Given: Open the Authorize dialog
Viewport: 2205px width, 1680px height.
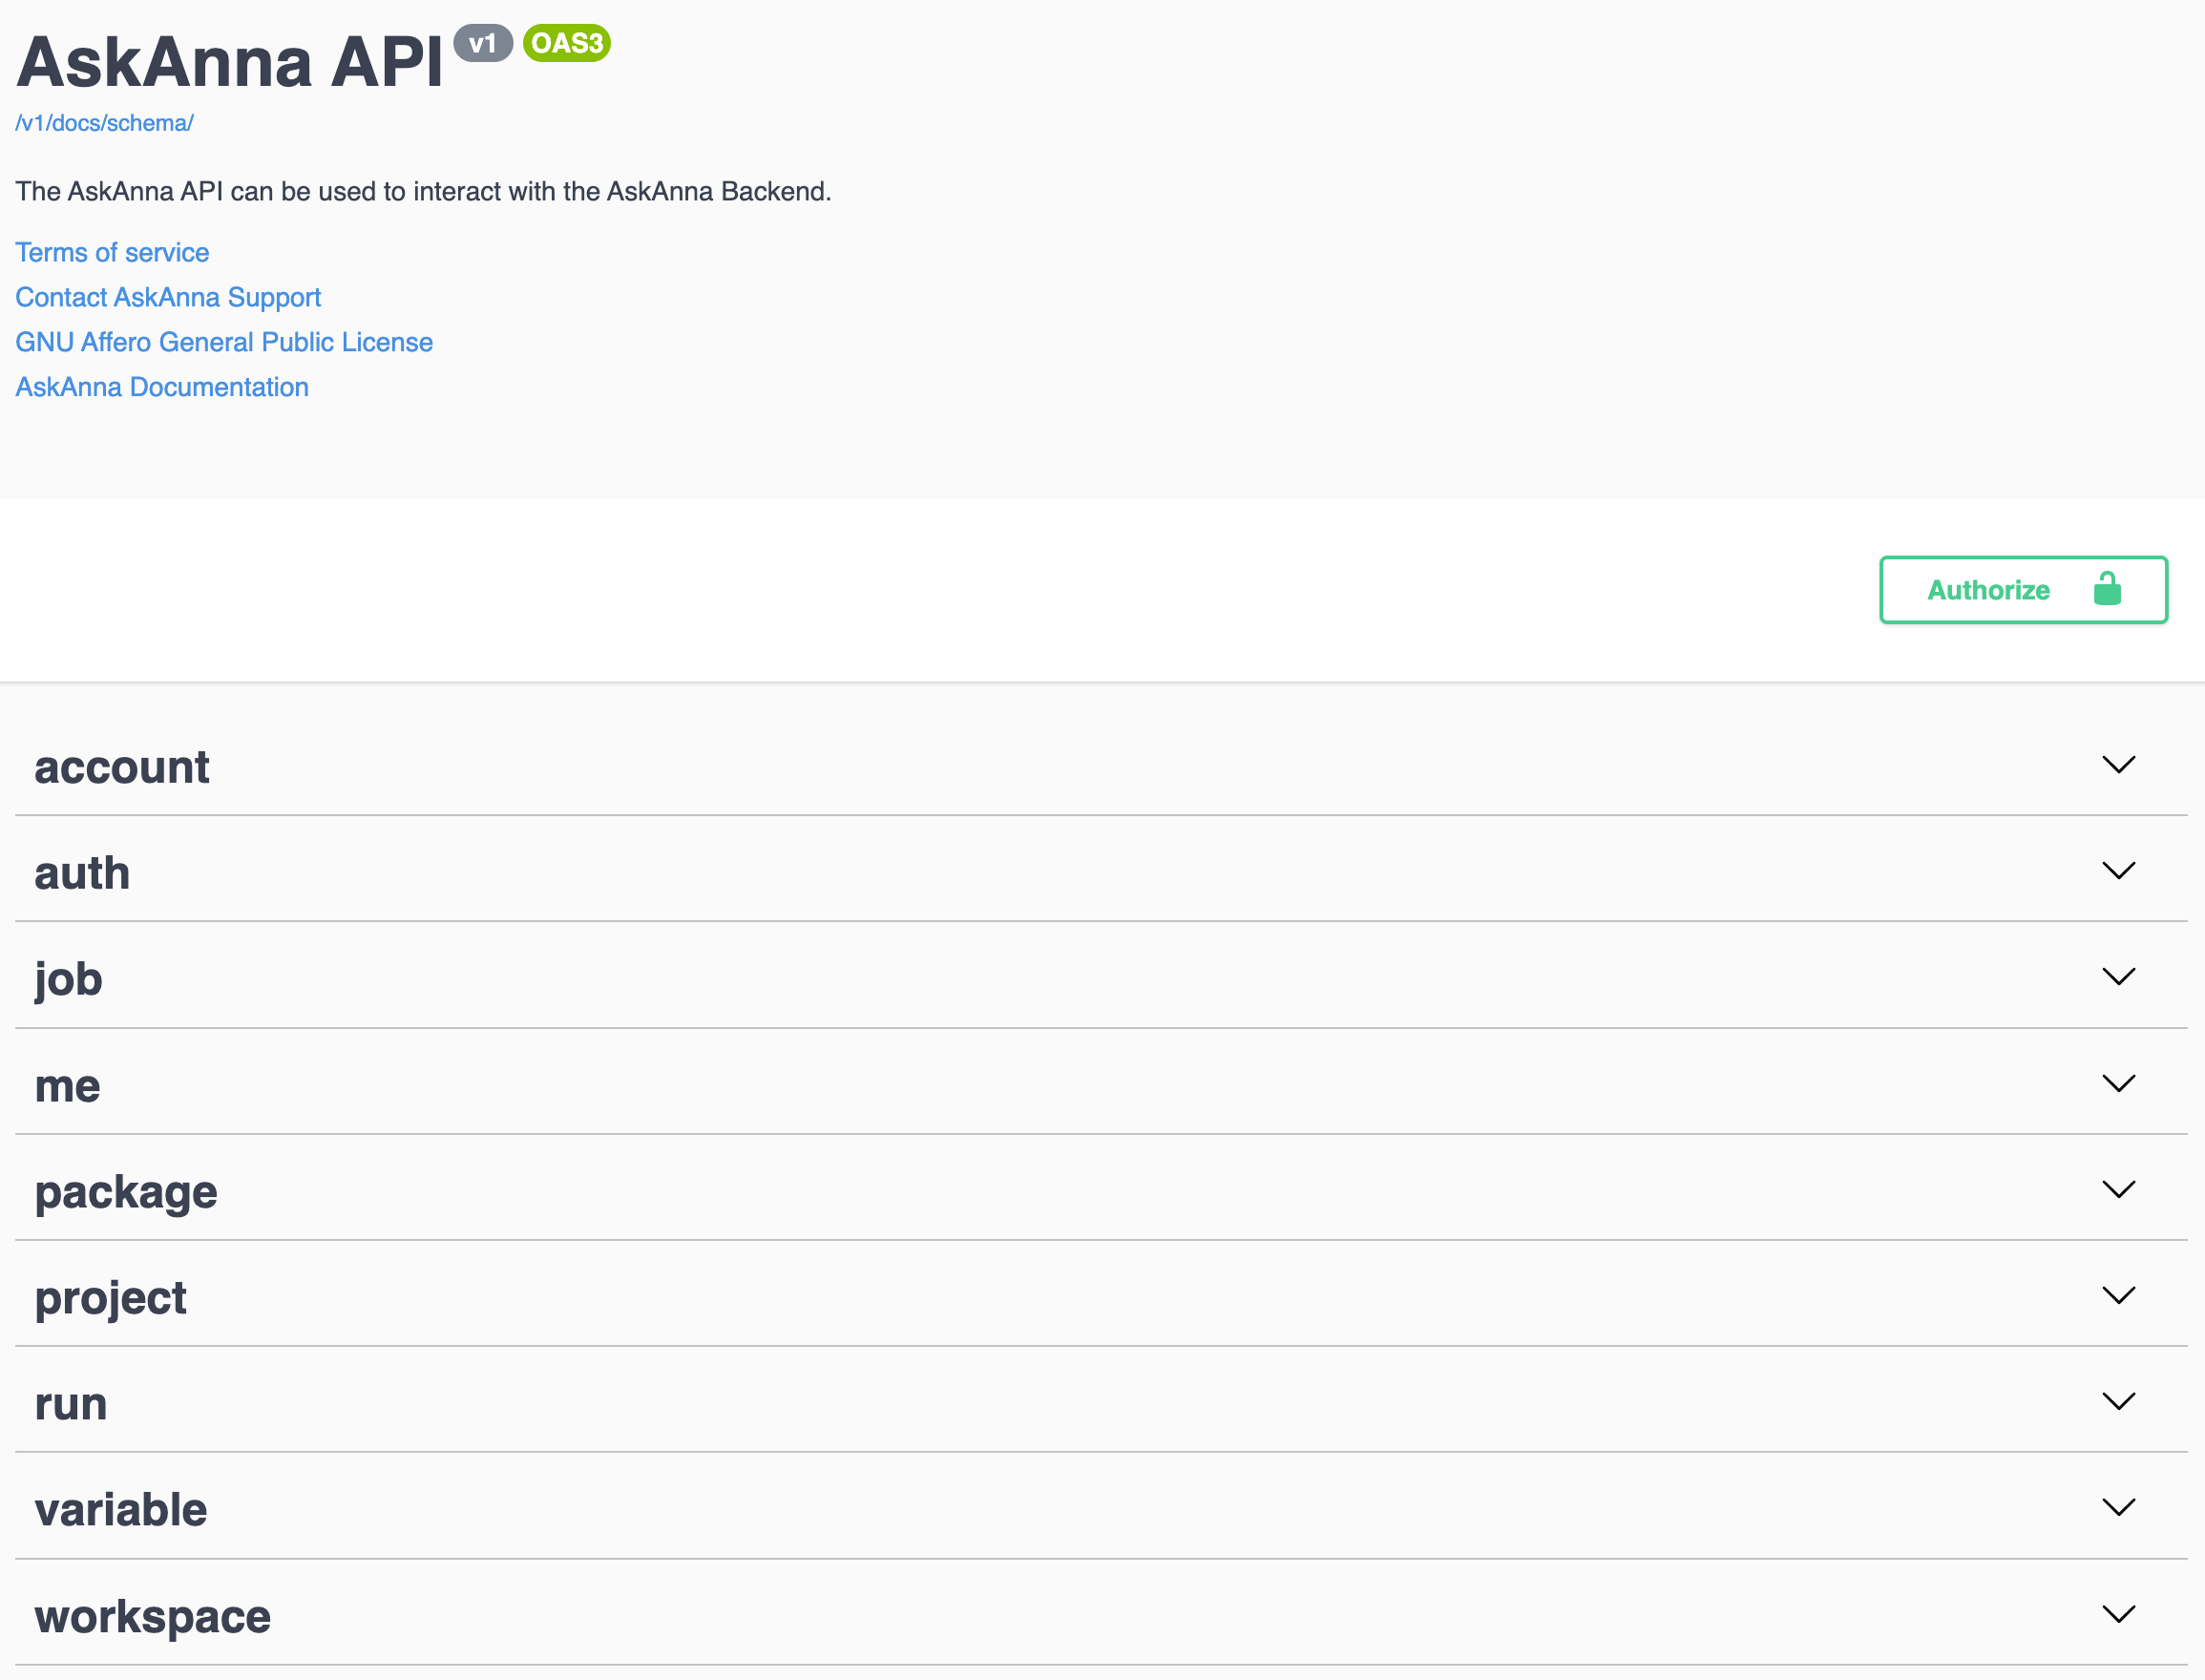Looking at the screenshot, I should click(x=1988, y=589).
